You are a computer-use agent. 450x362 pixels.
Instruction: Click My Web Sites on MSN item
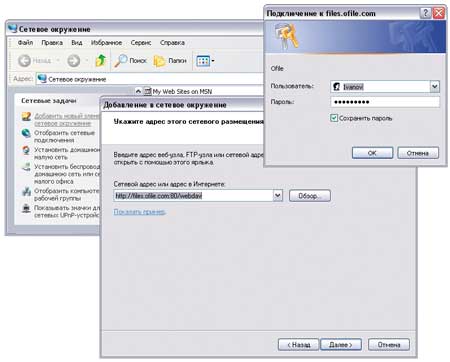(x=178, y=91)
